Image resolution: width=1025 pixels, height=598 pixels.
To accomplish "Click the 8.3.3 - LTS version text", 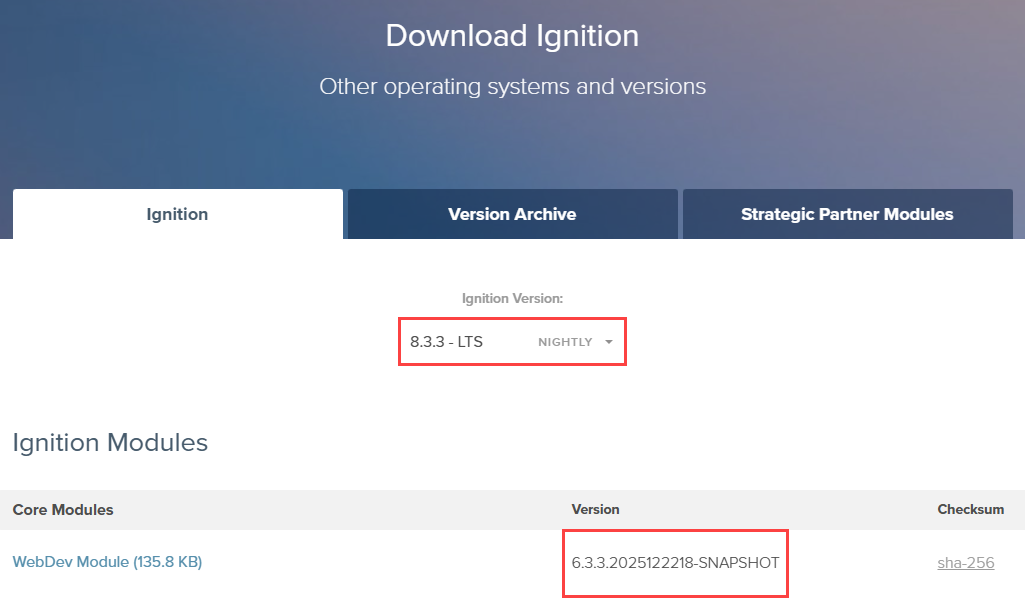I will 446,342.
